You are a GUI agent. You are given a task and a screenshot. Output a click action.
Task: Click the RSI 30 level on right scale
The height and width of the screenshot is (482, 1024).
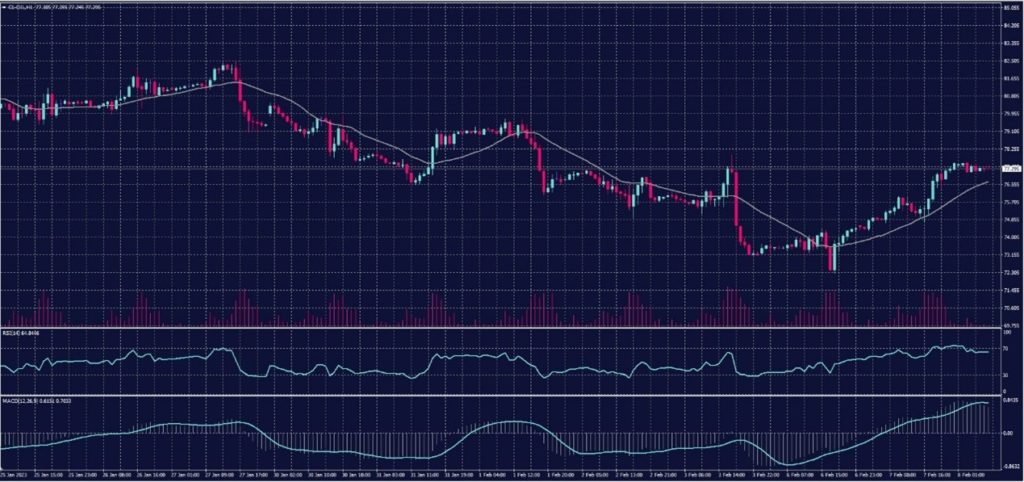click(x=1005, y=375)
